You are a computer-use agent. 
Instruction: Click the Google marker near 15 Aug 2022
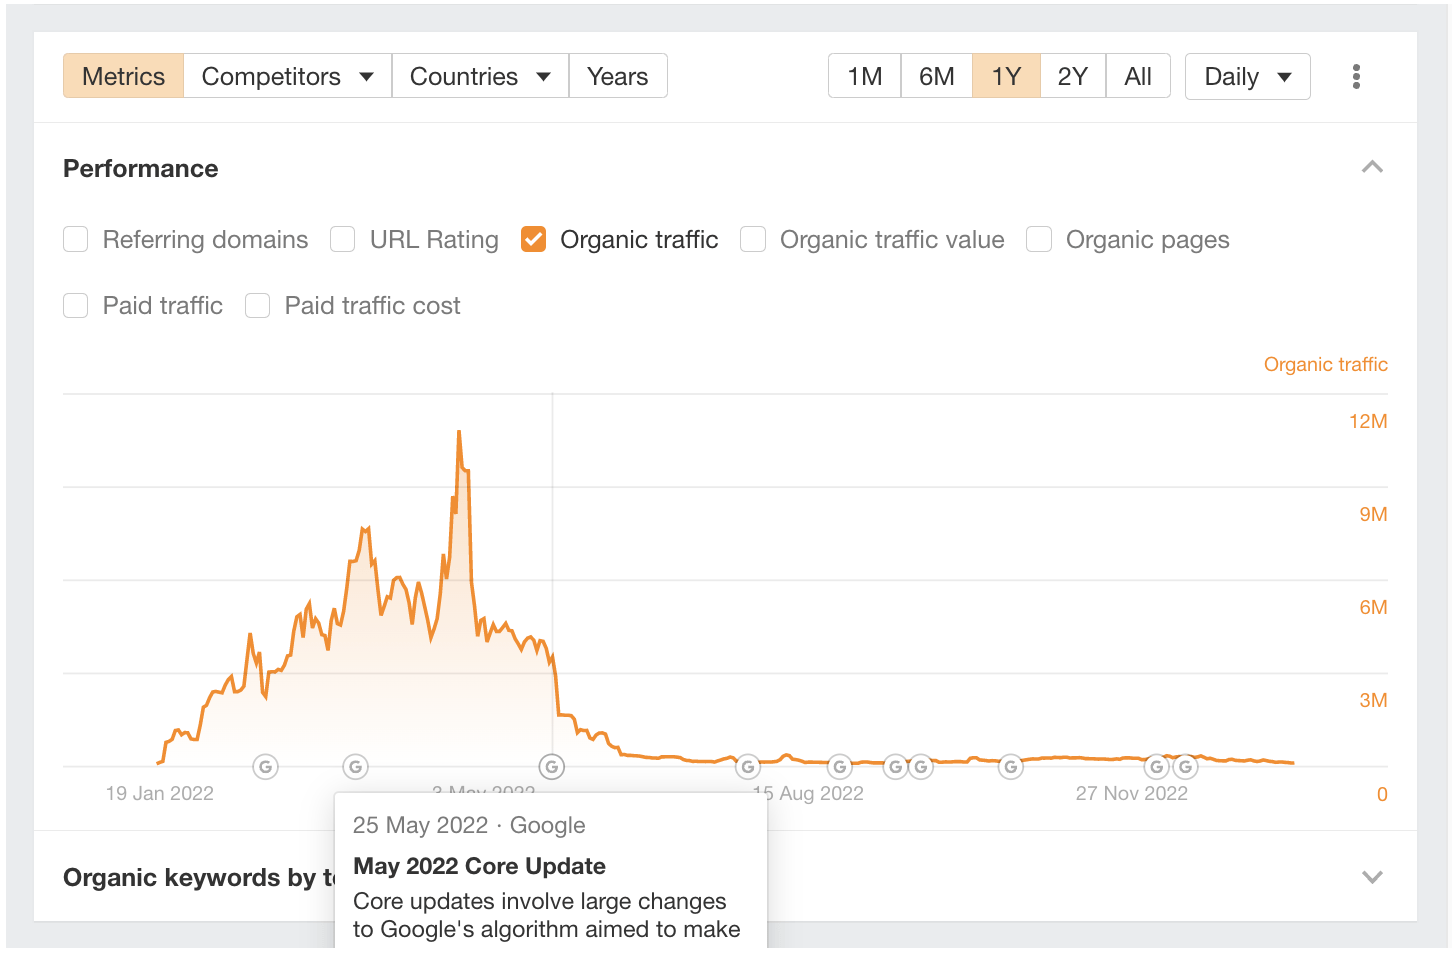747,766
